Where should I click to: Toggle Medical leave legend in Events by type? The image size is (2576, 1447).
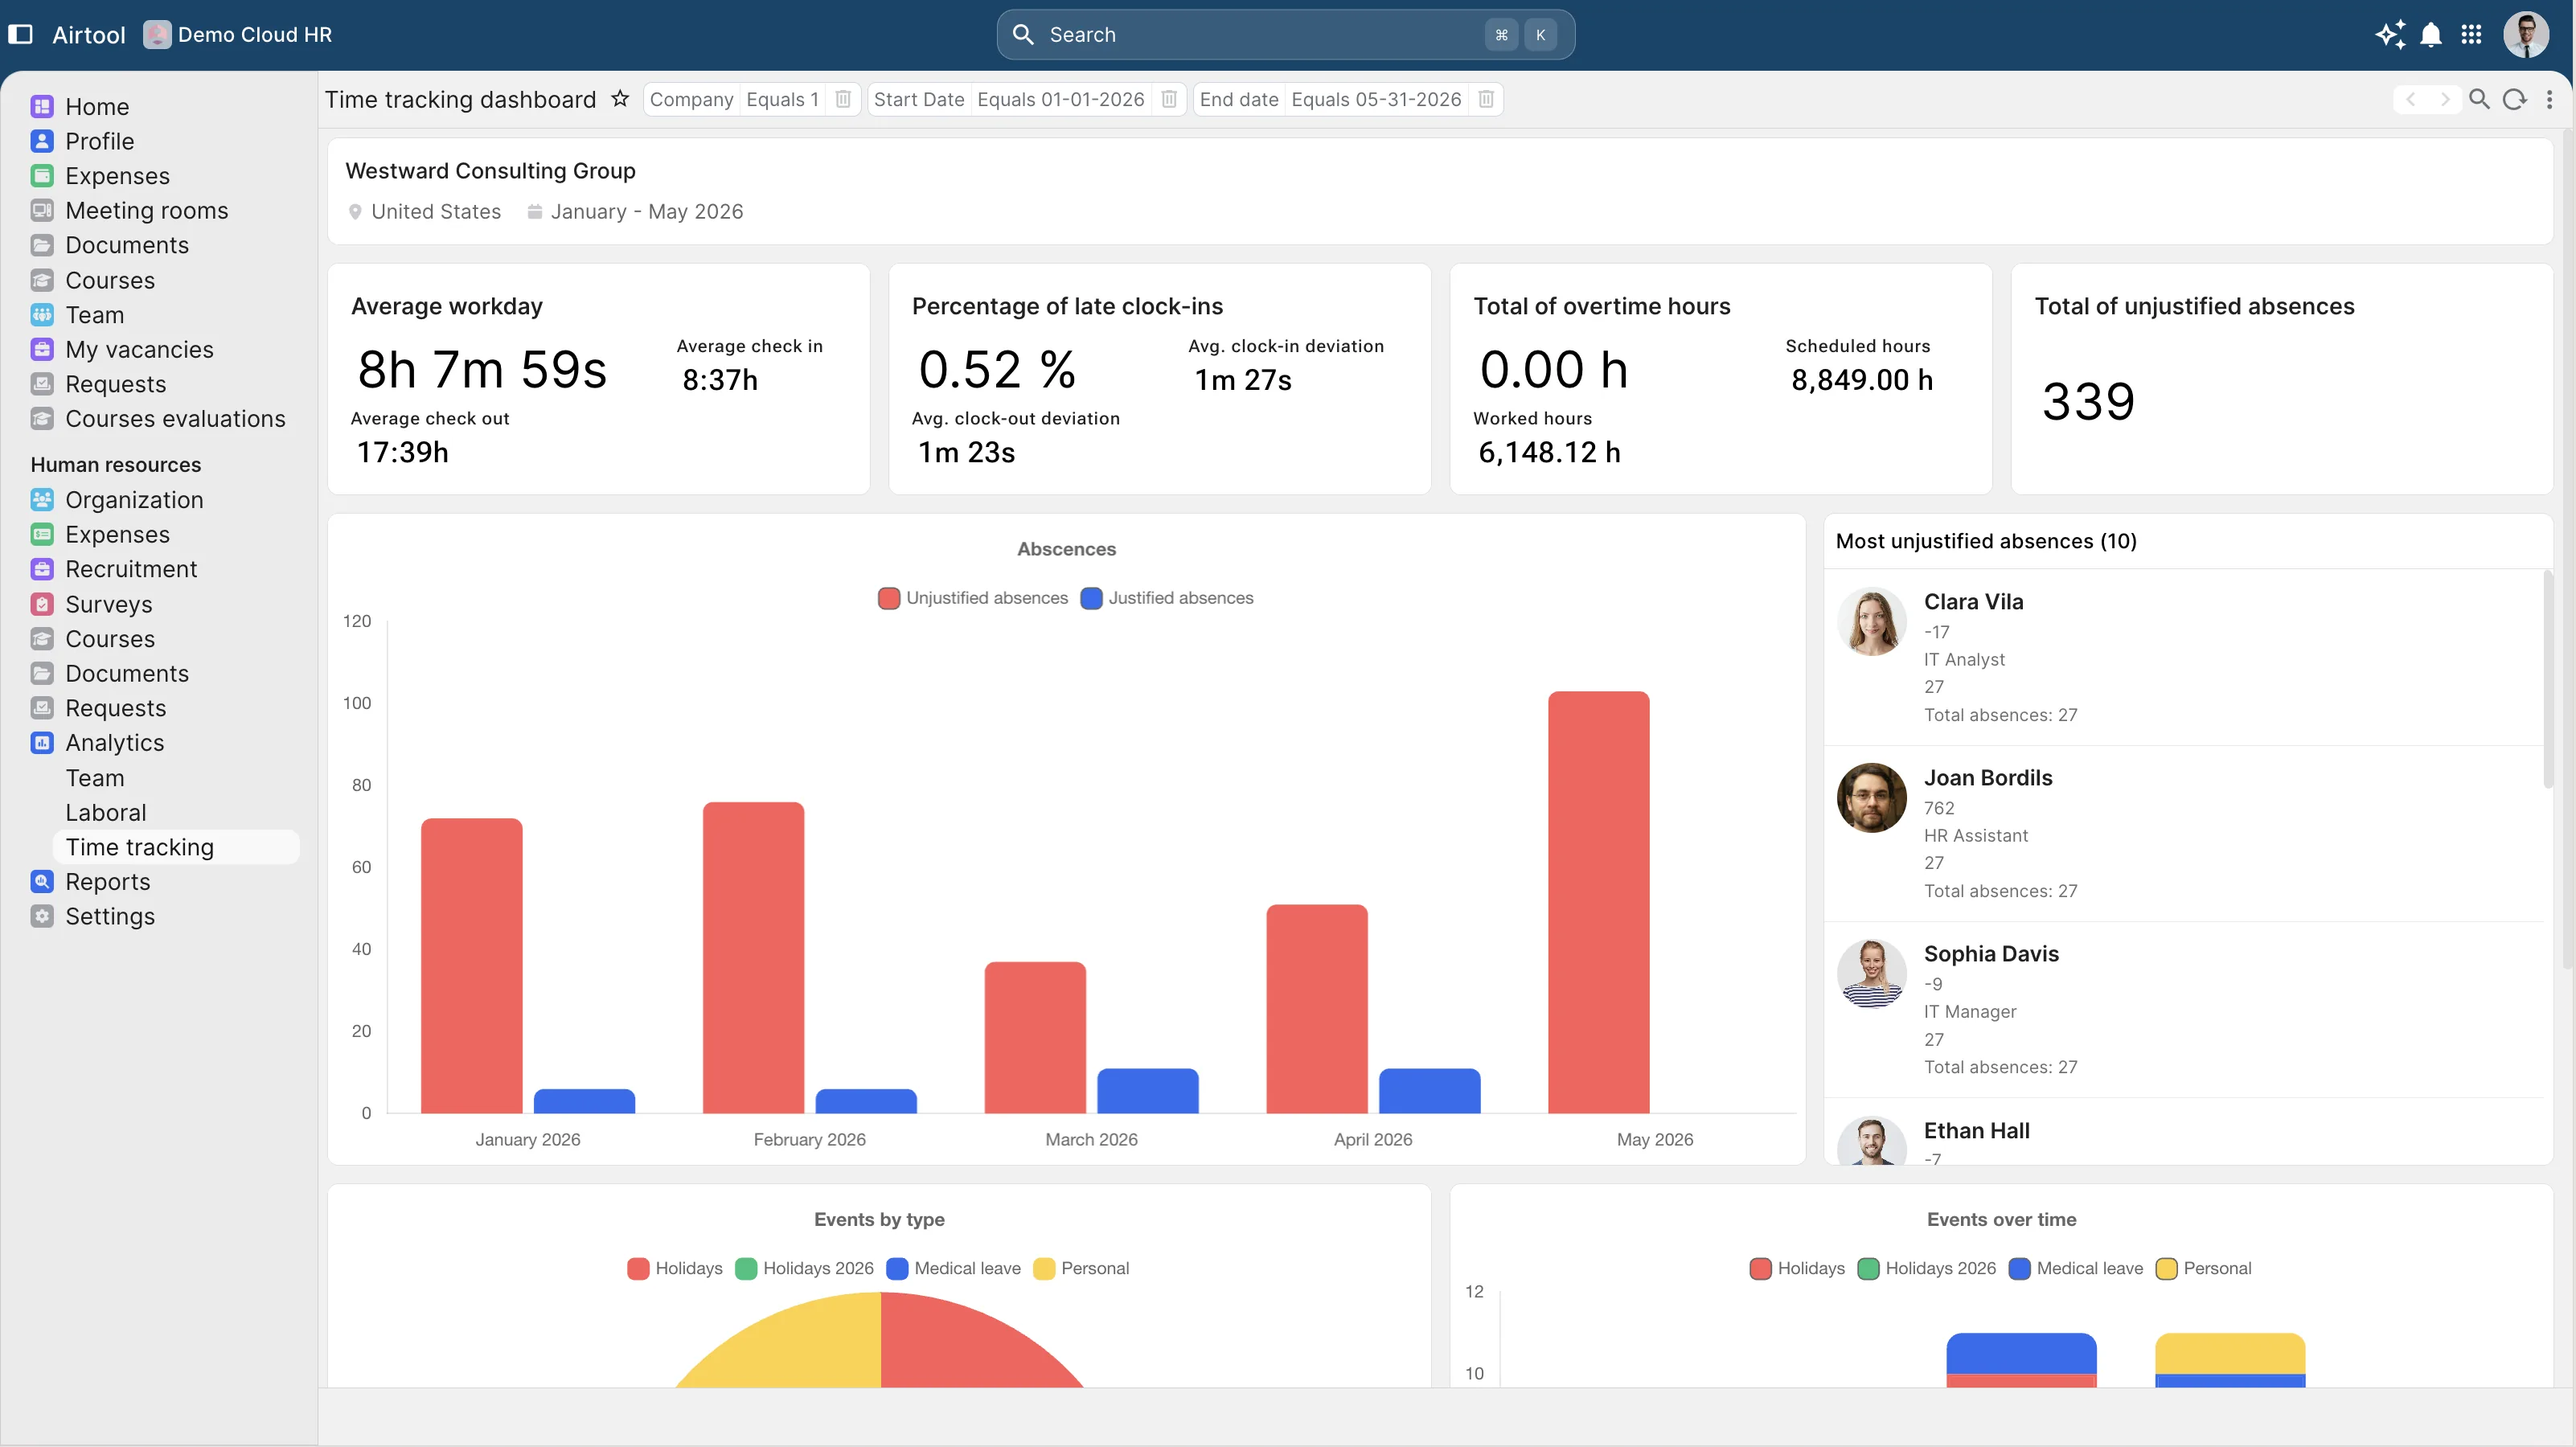click(x=954, y=1268)
